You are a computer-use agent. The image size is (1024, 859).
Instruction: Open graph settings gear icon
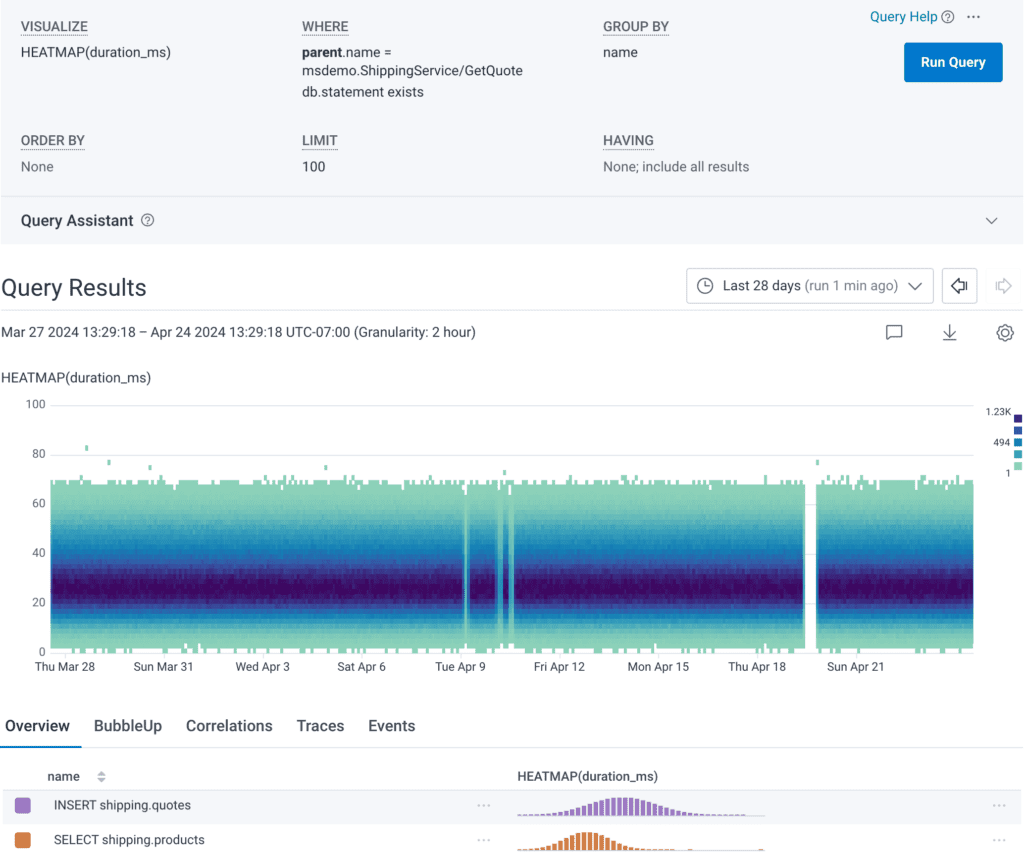point(1005,333)
